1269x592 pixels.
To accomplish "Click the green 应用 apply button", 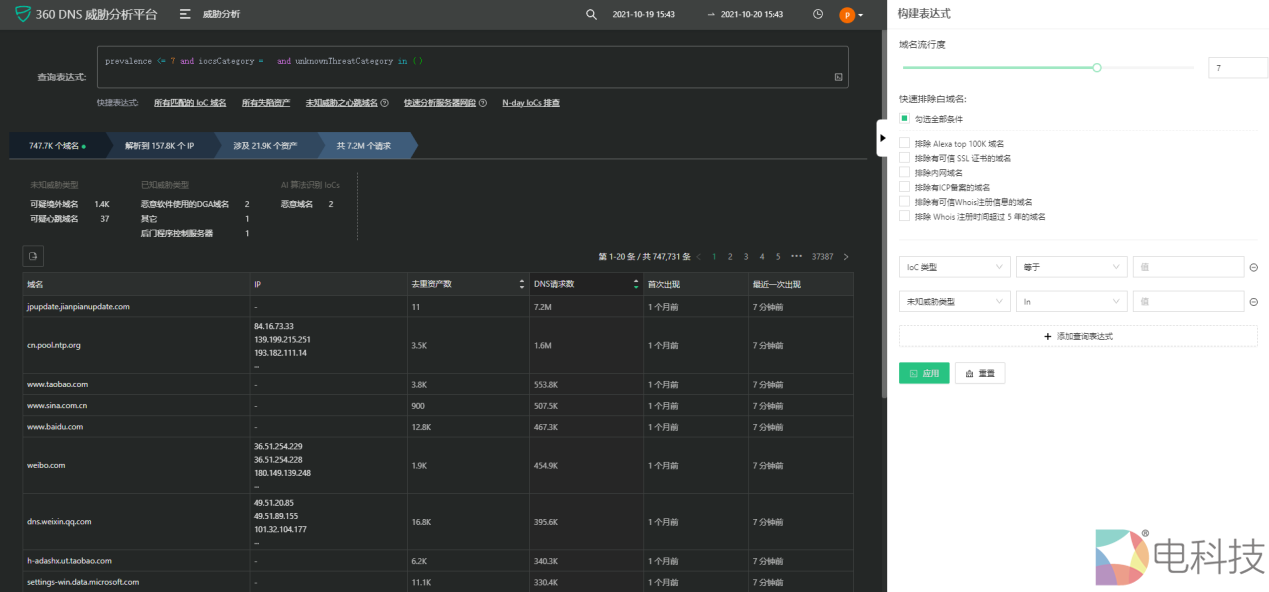I will click(922, 372).
